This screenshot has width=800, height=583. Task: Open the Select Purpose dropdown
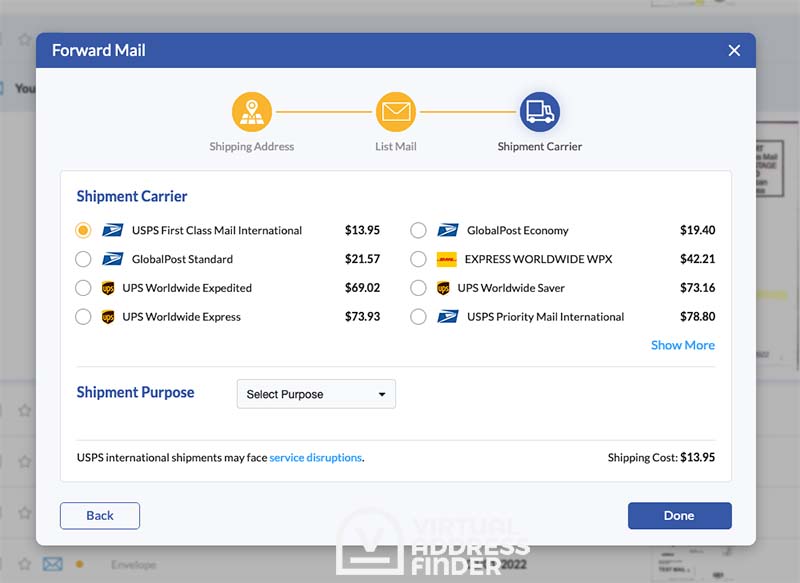point(316,394)
